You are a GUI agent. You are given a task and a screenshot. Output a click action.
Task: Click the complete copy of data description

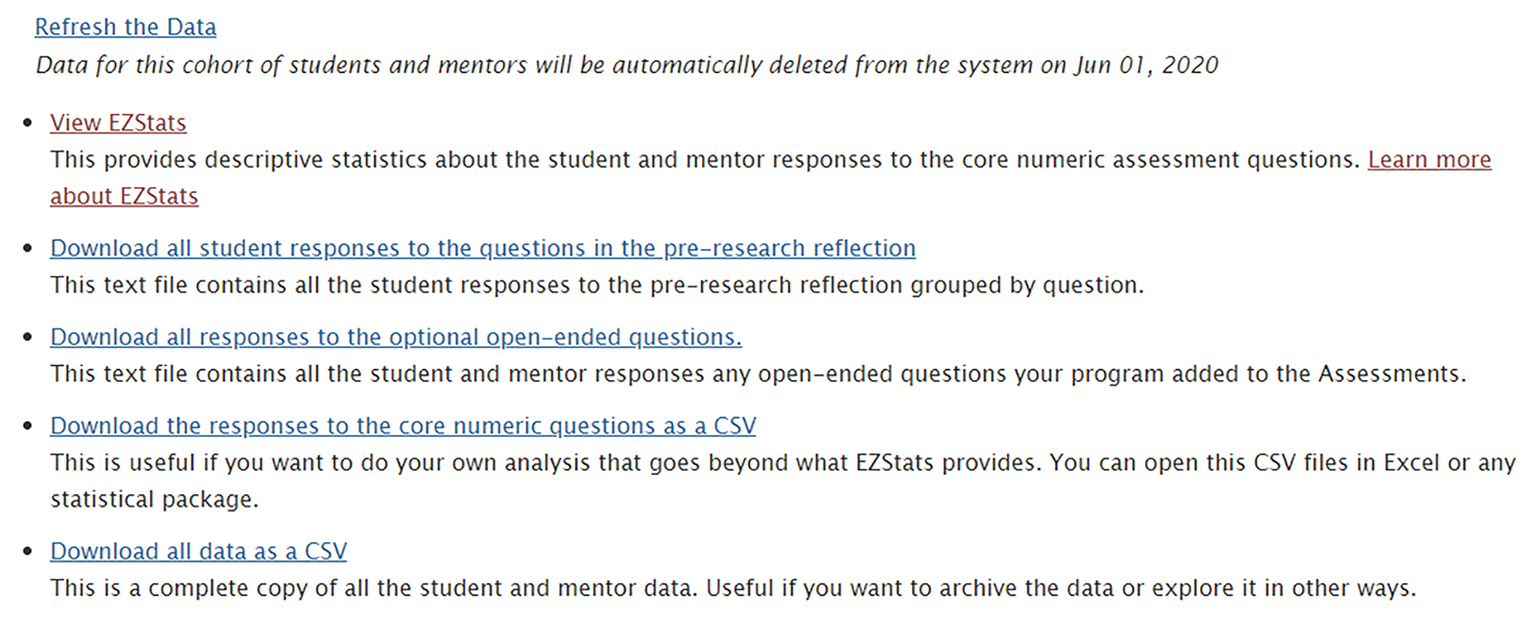732,588
